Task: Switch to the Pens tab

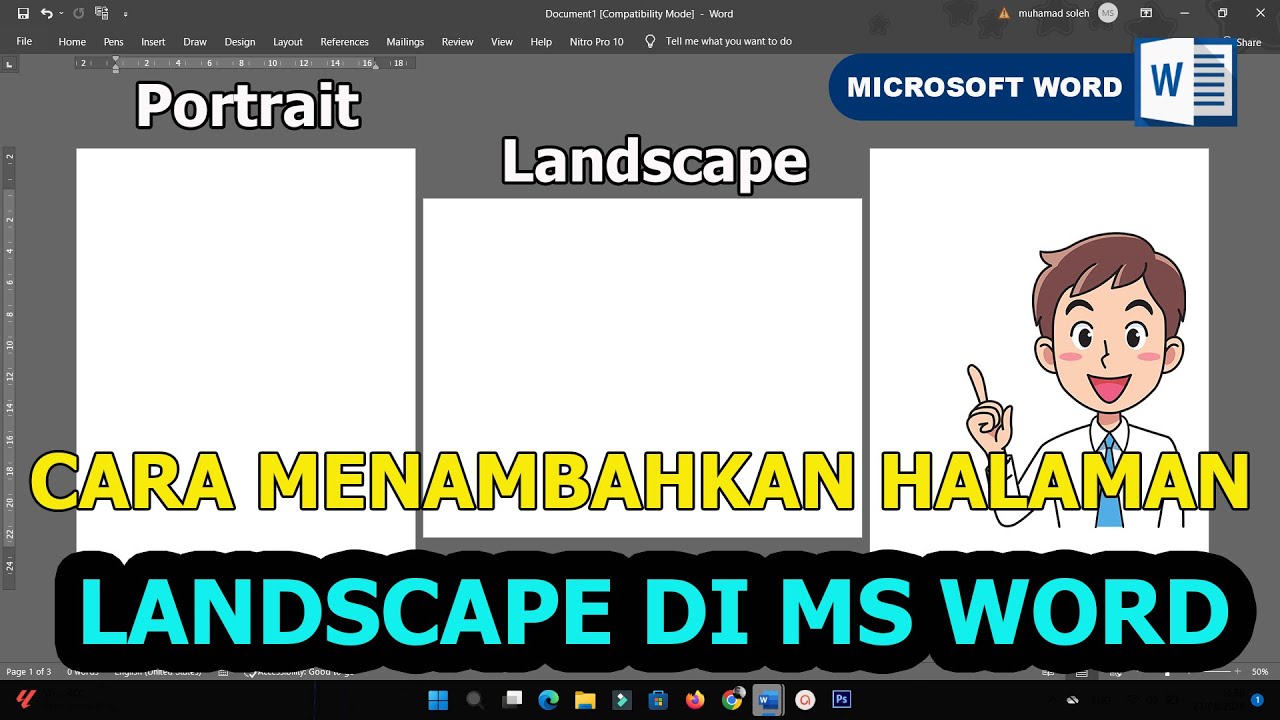Action: tap(113, 42)
